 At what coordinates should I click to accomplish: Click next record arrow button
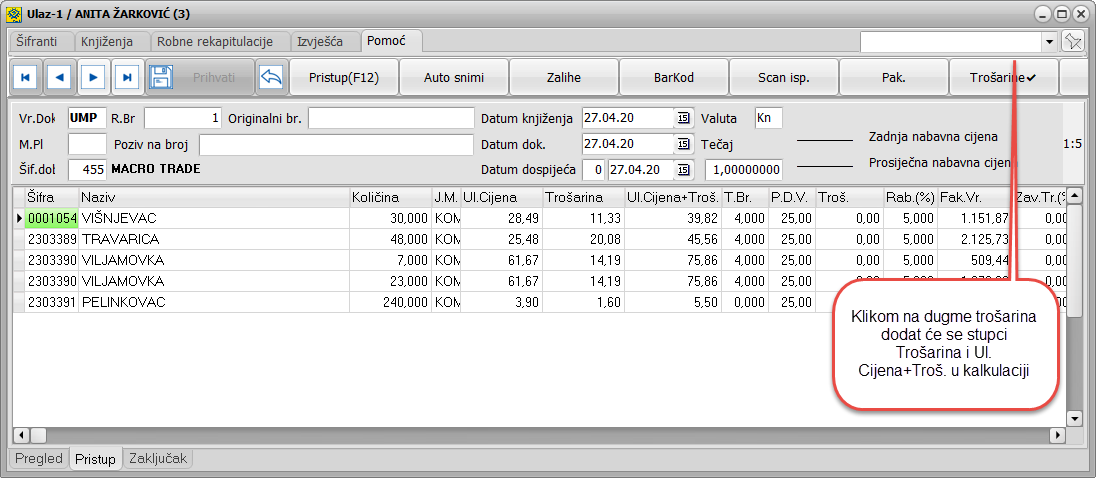click(93, 77)
